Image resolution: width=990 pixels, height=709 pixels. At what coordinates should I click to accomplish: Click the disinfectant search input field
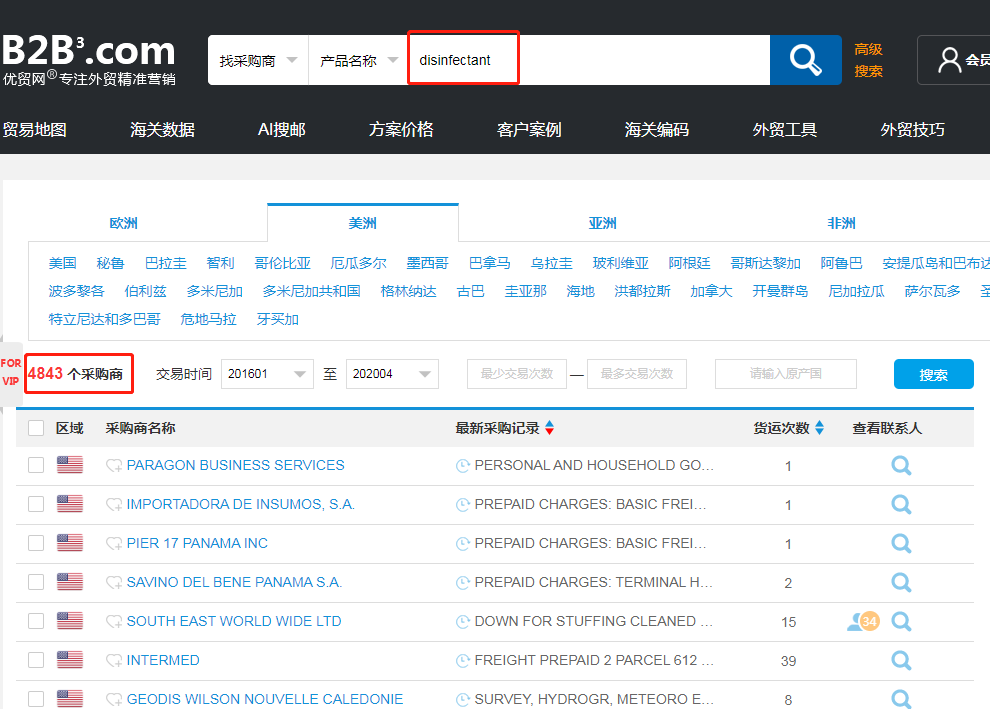(590, 61)
